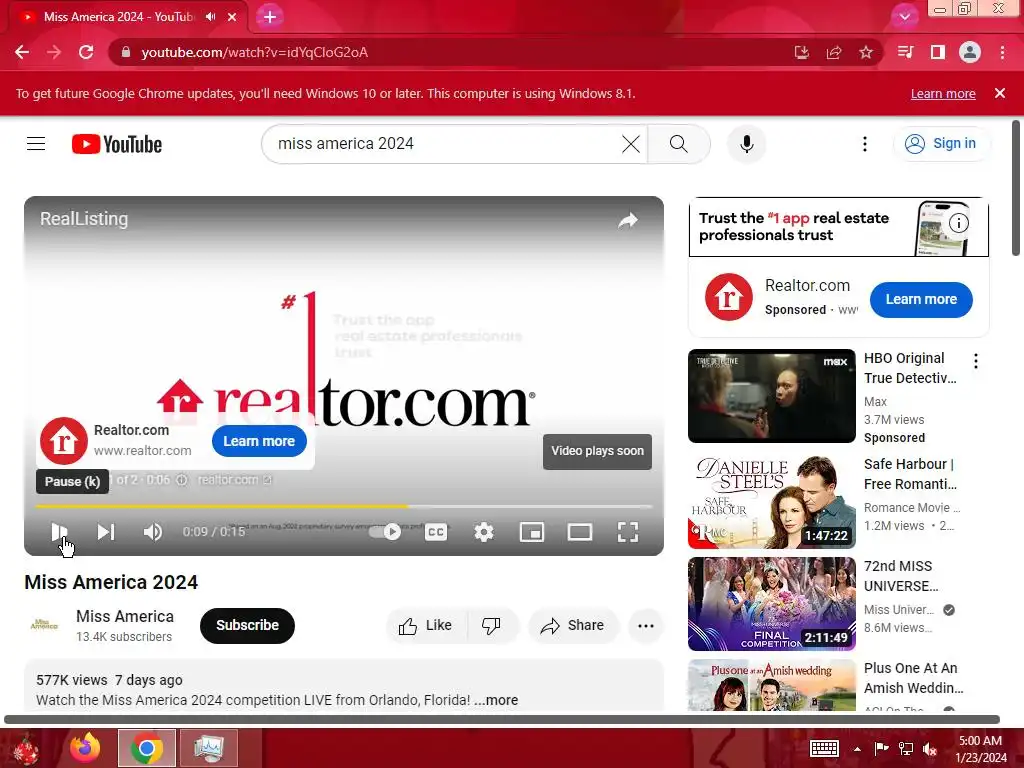Click Learn more on the video ad overlay
This screenshot has height=768, width=1024.
pyautogui.click(x=259, y=441)
